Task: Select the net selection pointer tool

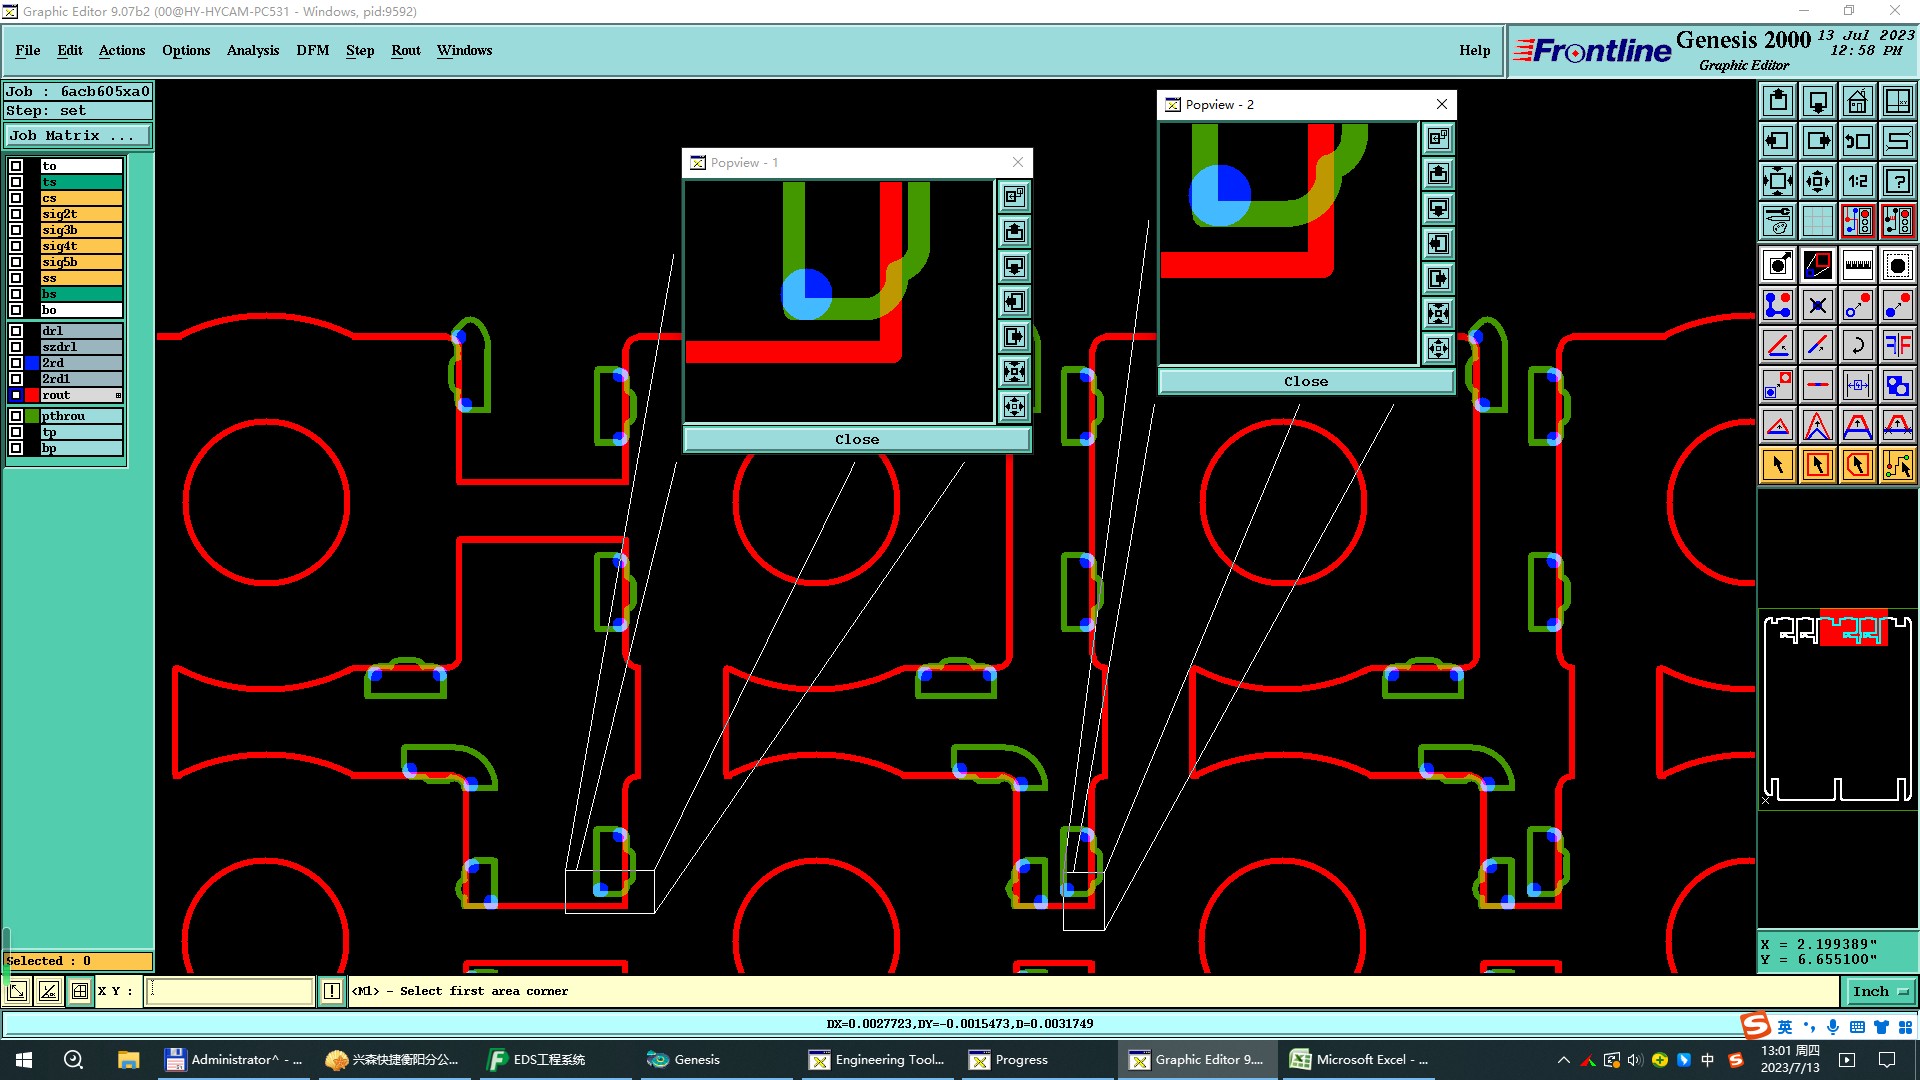Action: (x=1897, y=465)
